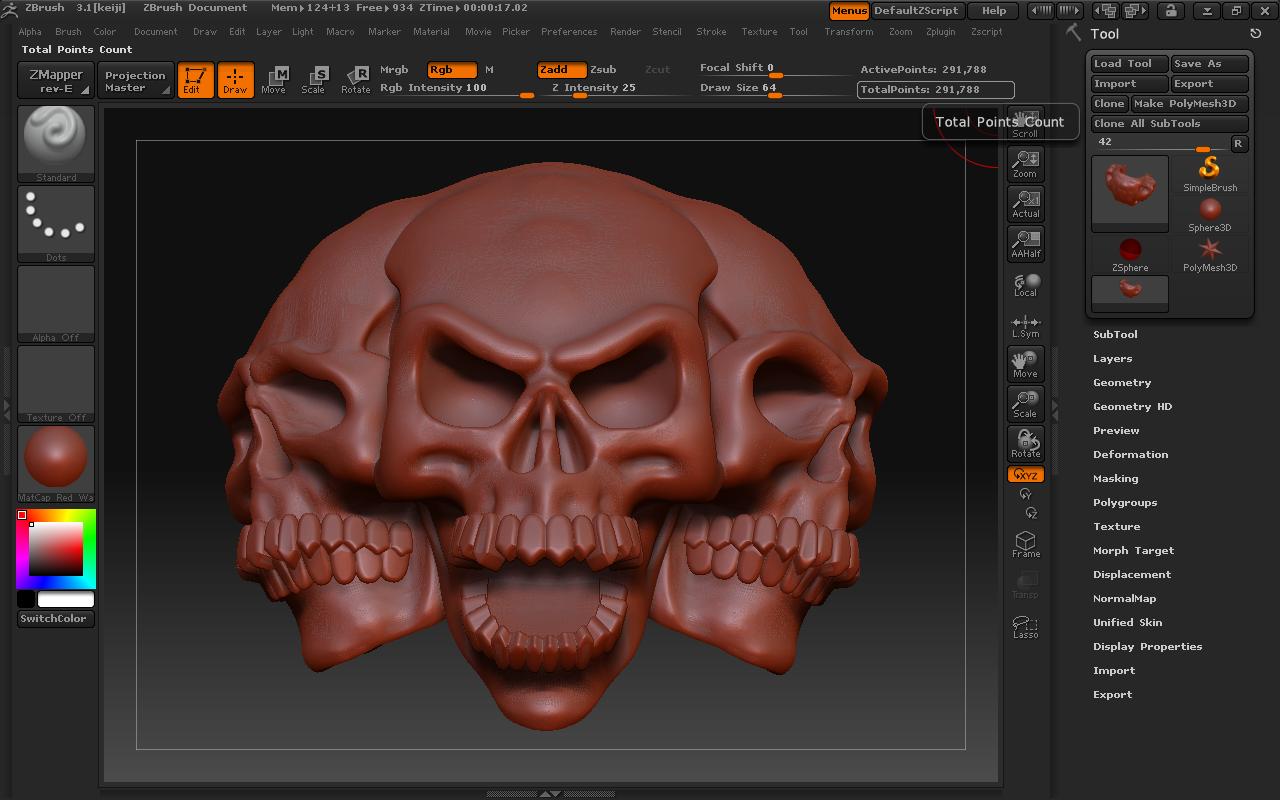Screen dimensions: 1280x800
Task: Select the ZSphere tool
Action: pyautogui.click(x=1130, y=254)
